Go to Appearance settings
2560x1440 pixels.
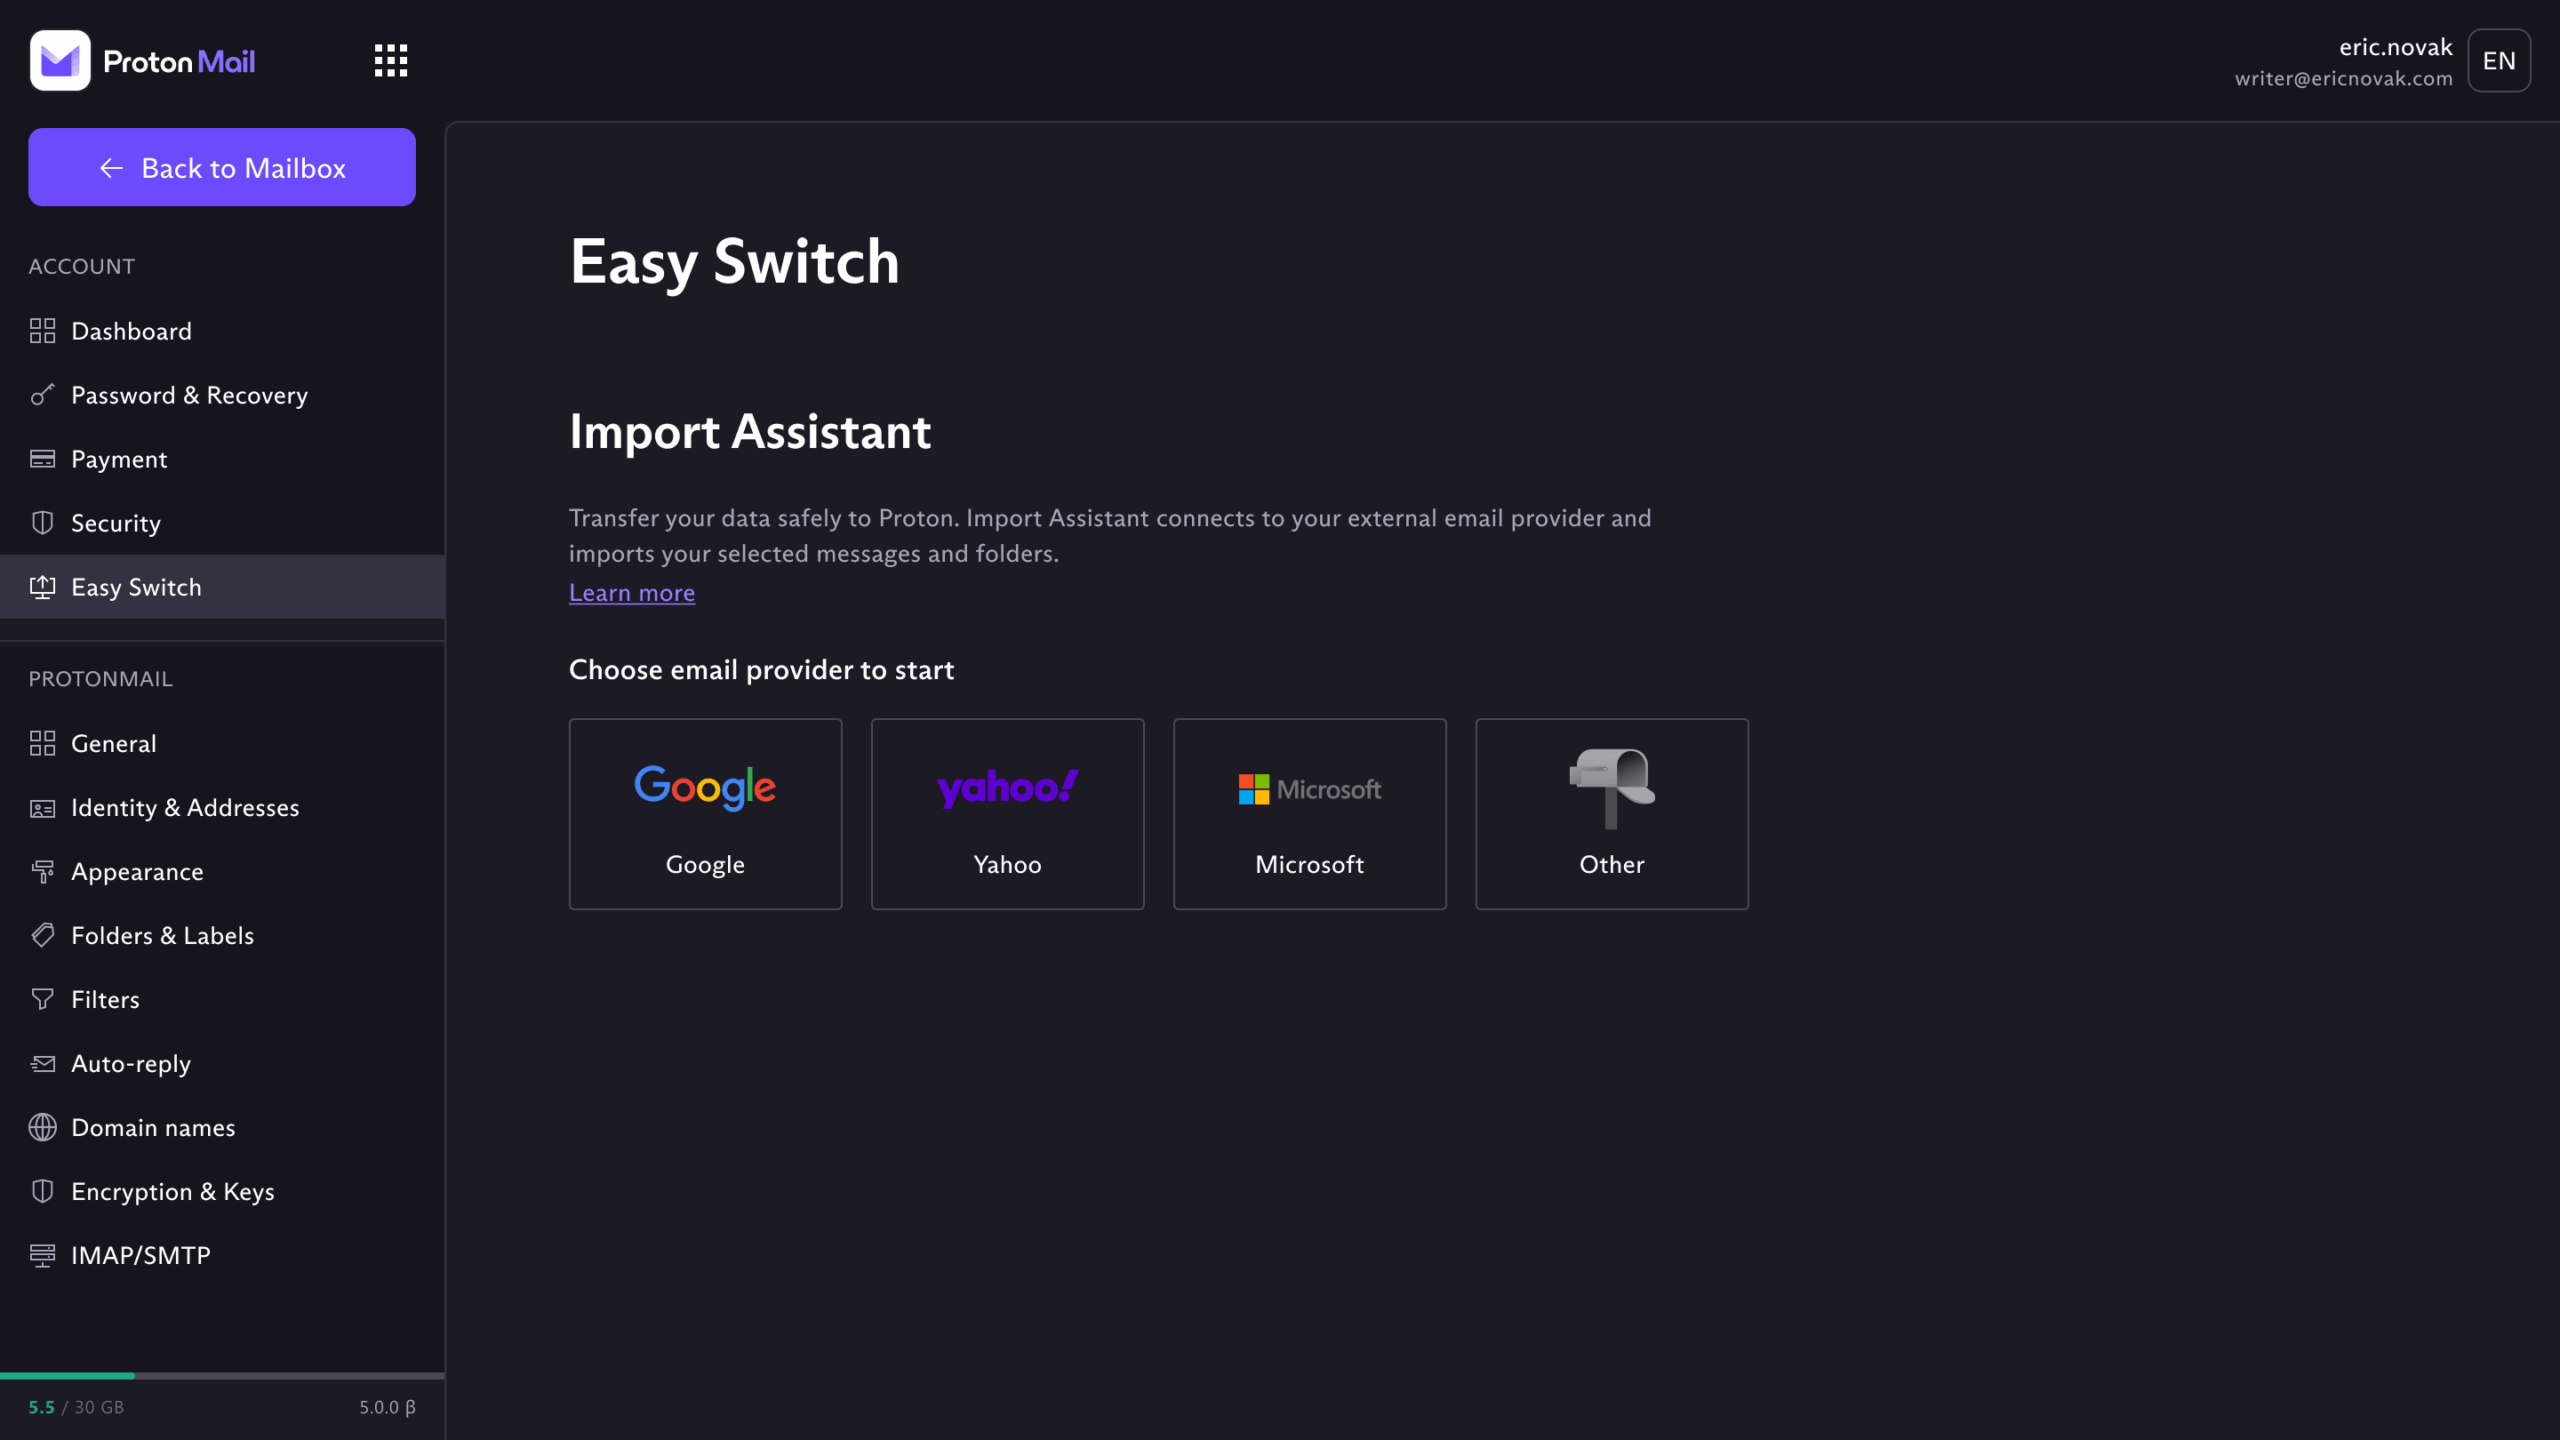222,871
